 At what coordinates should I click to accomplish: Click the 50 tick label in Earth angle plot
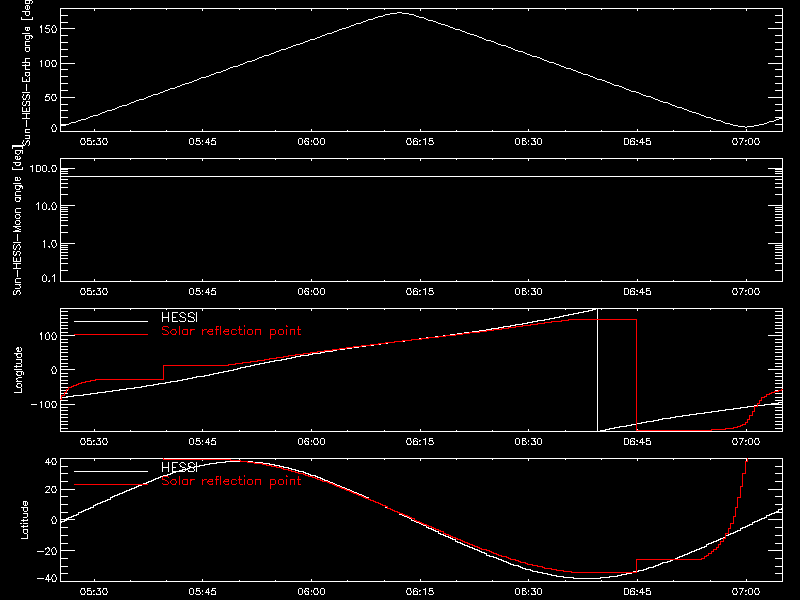pyautogui.click(x=51, y=97)
